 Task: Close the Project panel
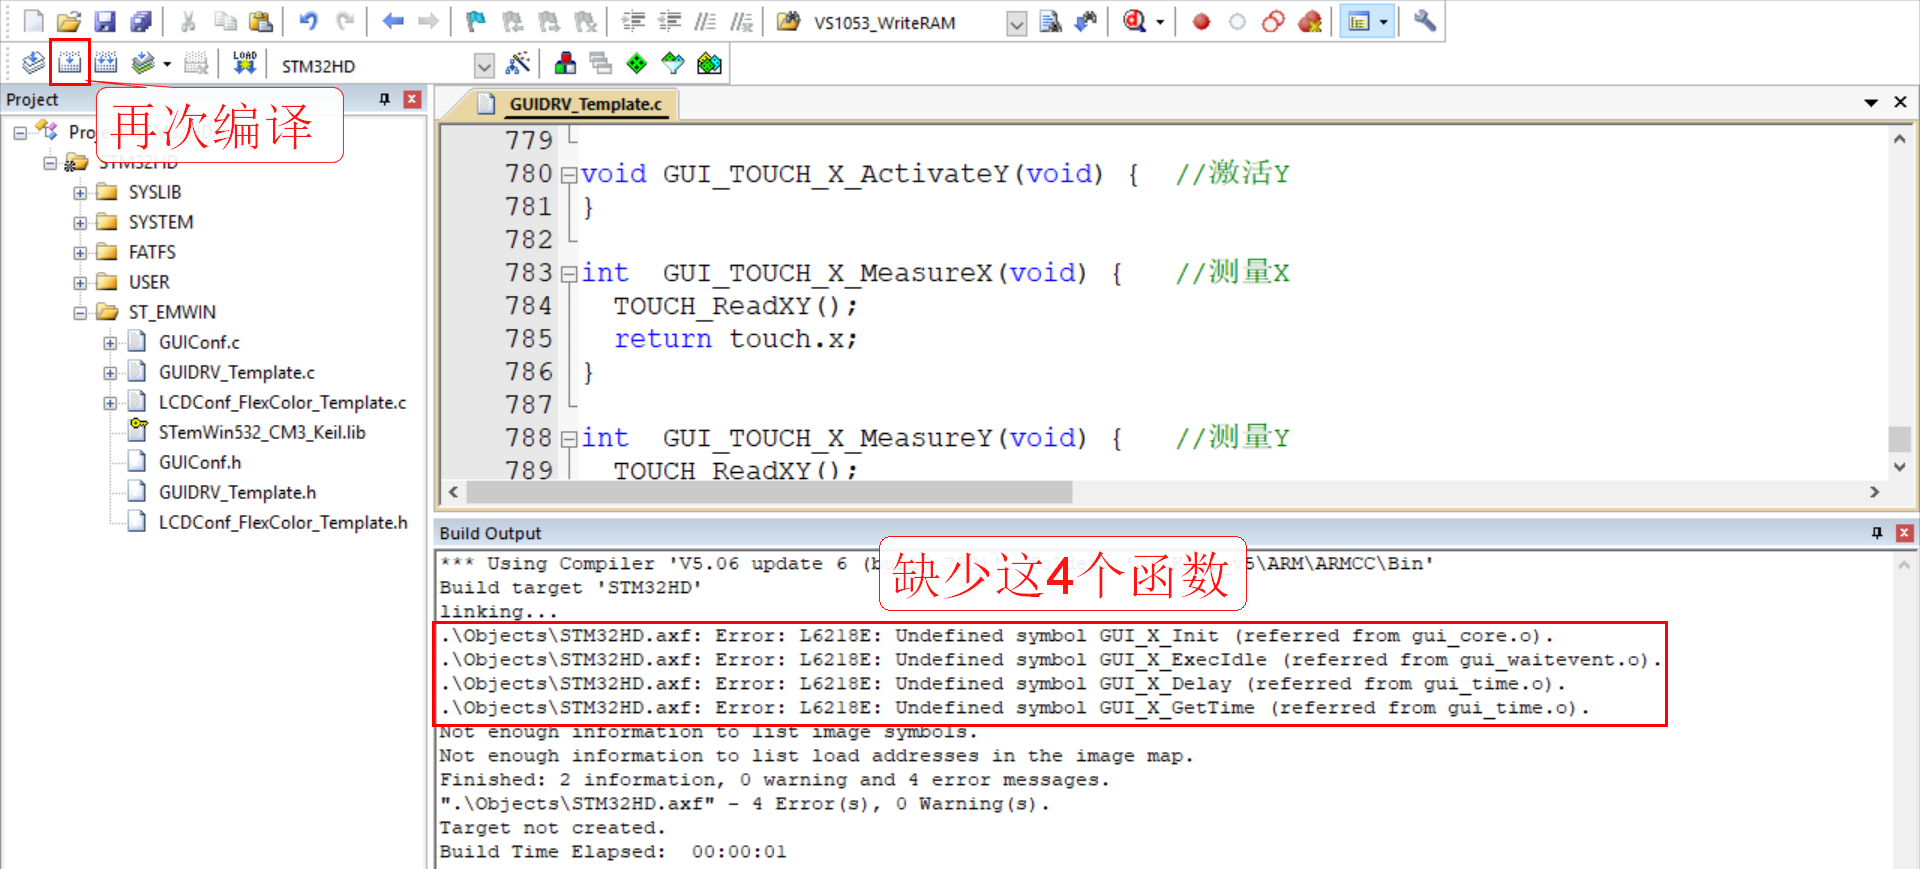(412, 99)
